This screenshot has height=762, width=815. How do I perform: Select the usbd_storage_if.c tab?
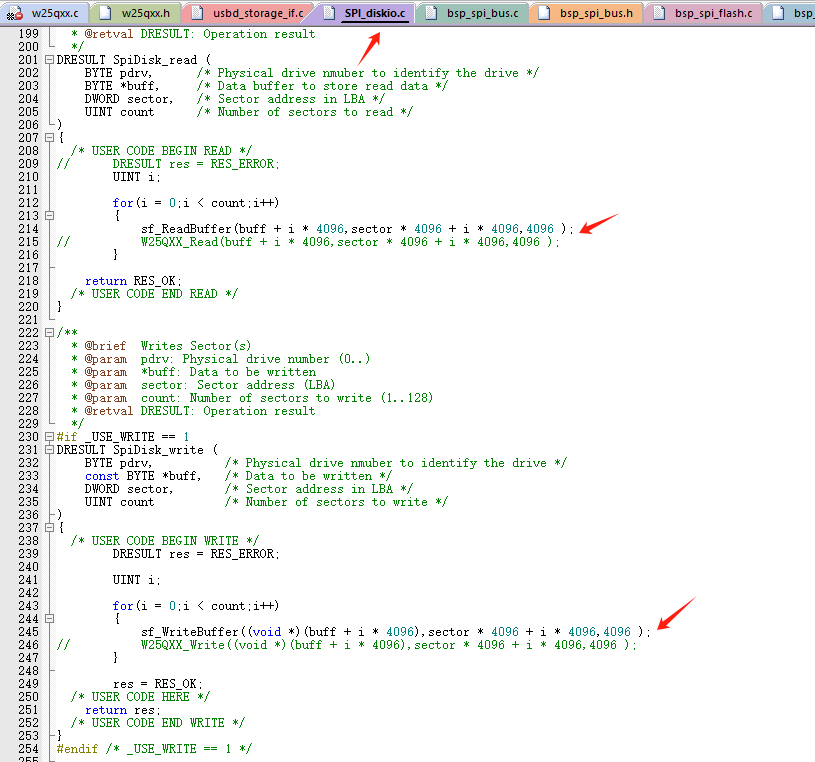click(x=249, y=13)
